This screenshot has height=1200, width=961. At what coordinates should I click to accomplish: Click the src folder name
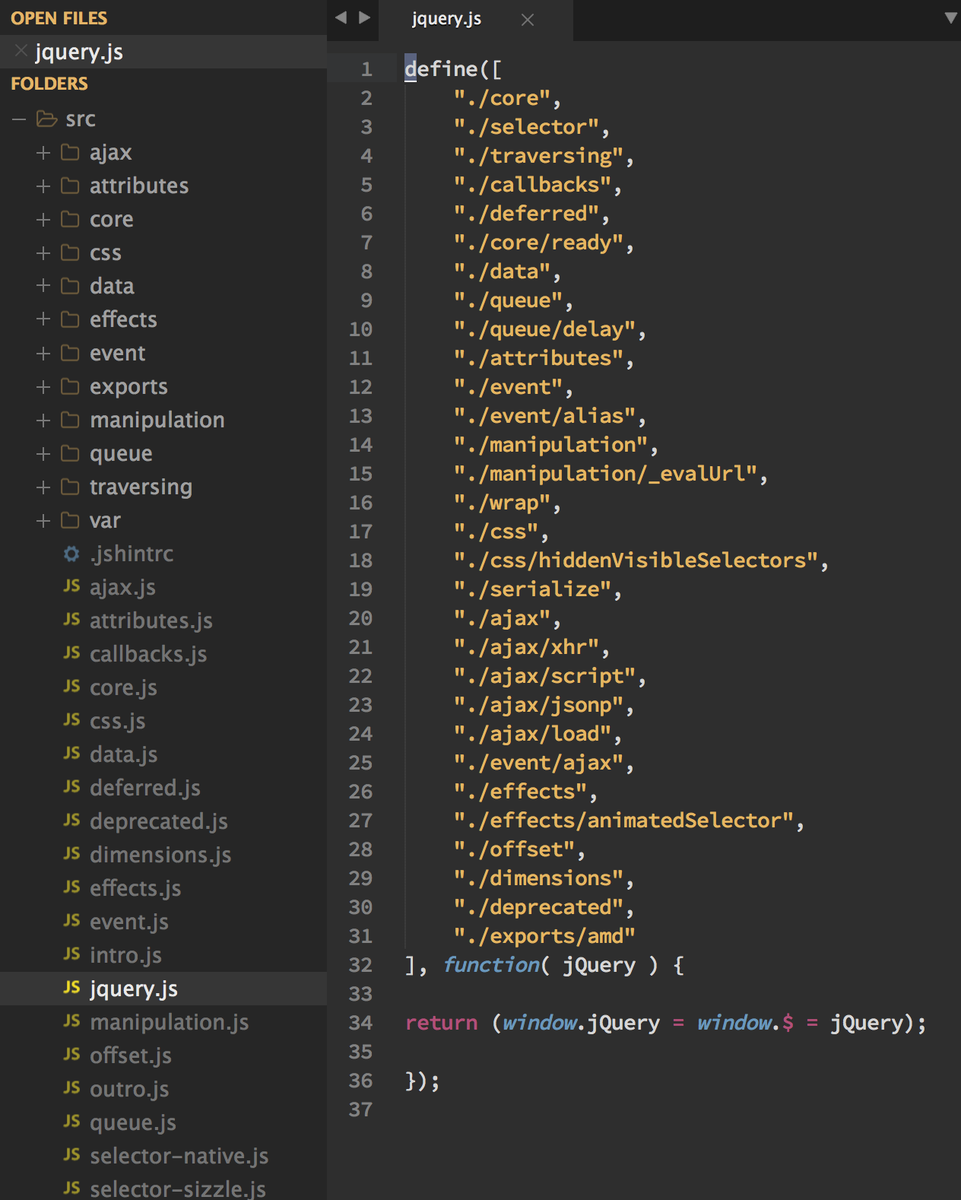(80, 119)
